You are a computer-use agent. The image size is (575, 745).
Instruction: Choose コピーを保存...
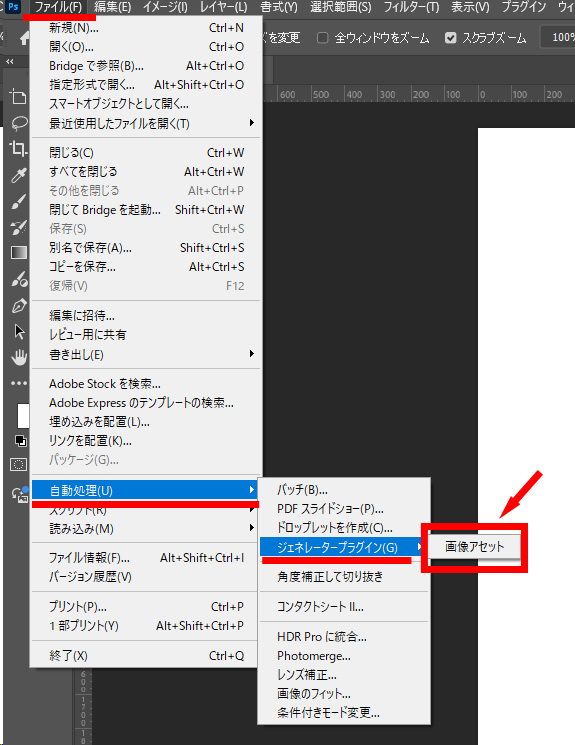pyautogui.click(x=146, y=267)
